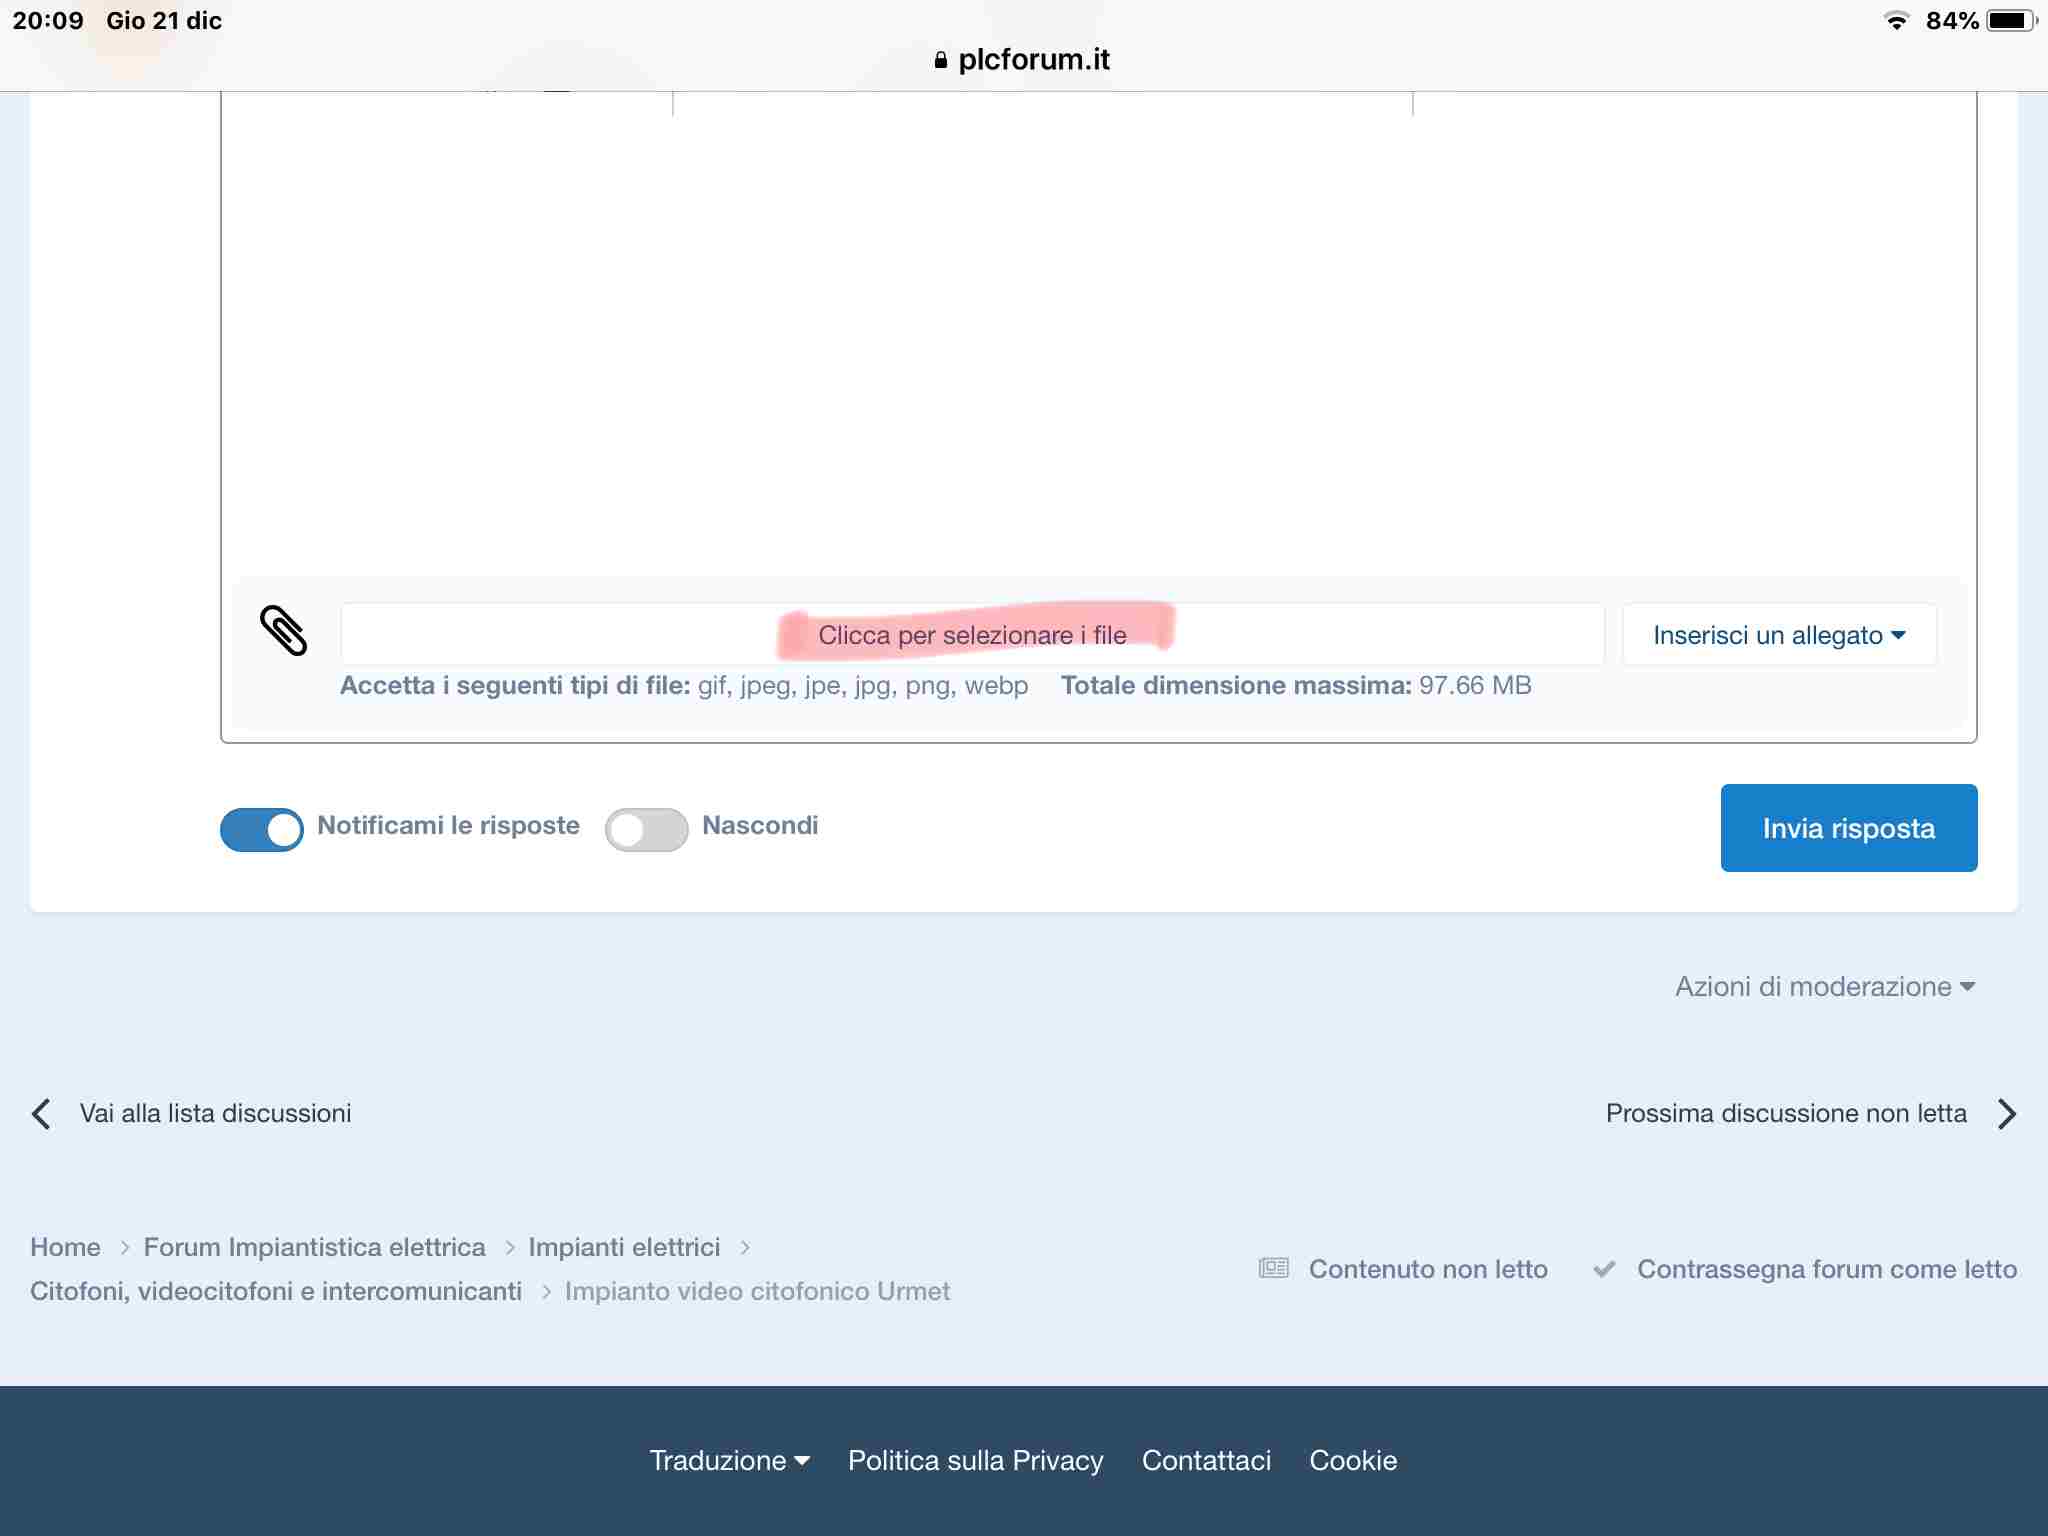Click Impianto video citofonico Urmet breadcrumb text

coord(757,1291)
